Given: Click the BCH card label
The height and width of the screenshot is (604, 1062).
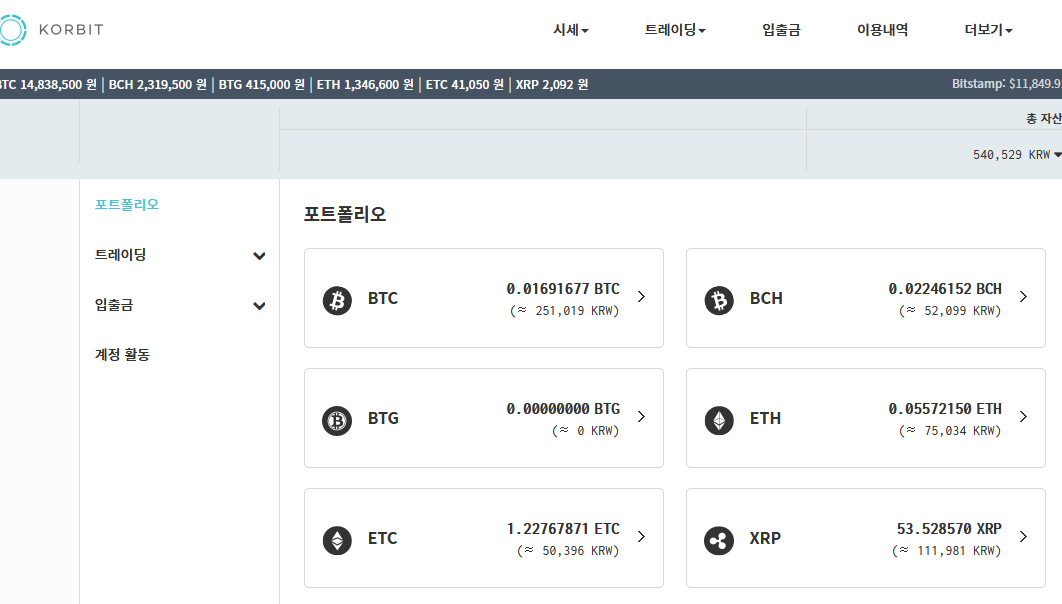Looking at the screenshot, I should coord(766,299).
